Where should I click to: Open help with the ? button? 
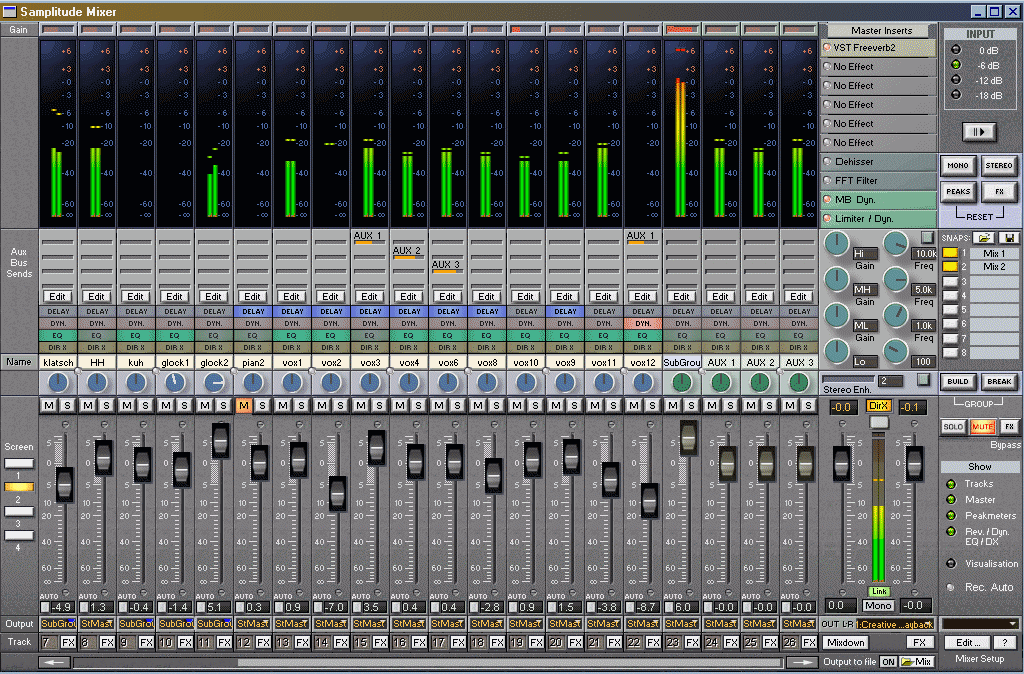tap(1004, 643)
